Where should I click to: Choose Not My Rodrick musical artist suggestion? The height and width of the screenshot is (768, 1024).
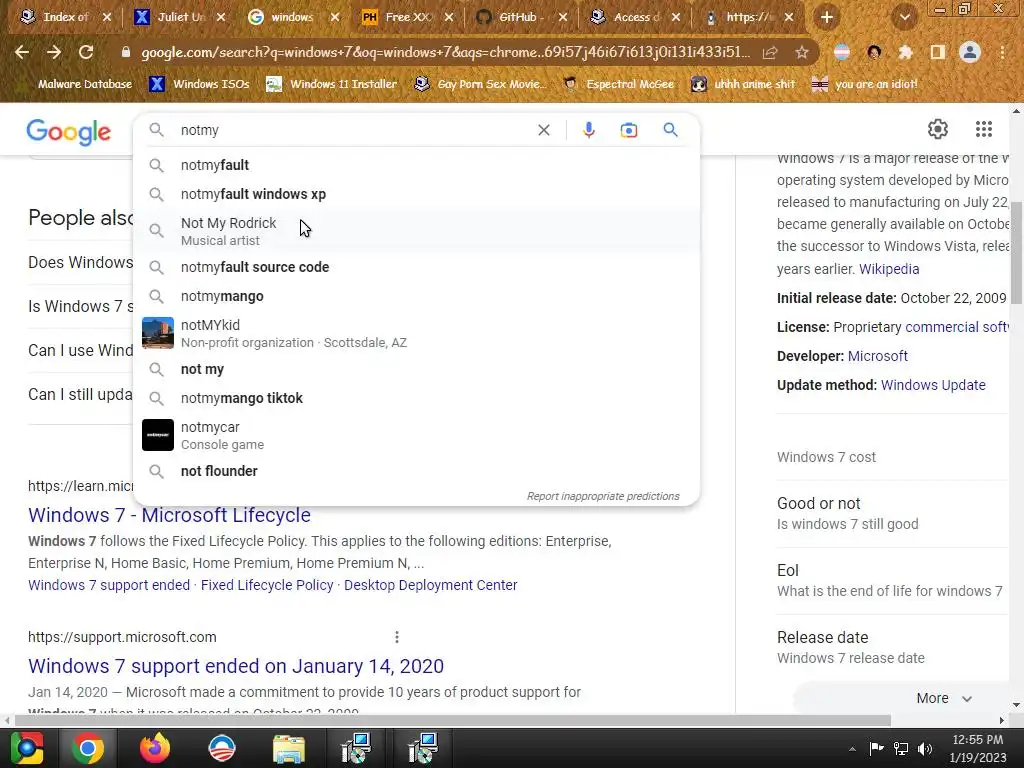[417, 231]
